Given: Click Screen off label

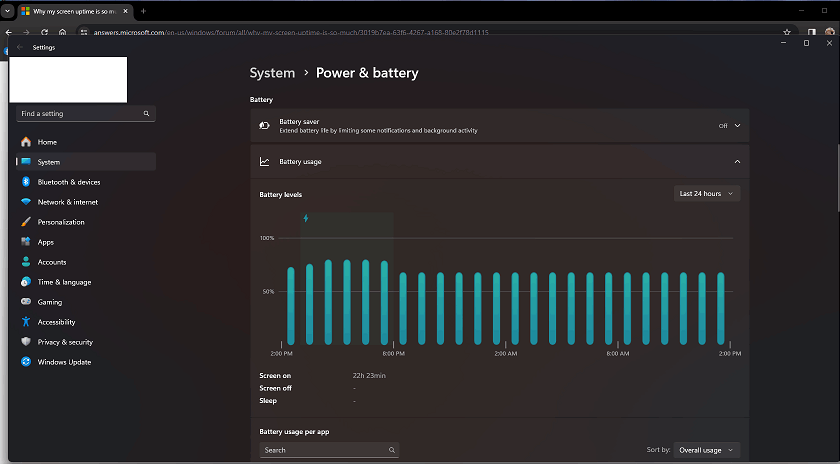Looking at the screenshot, I should 275,388.
